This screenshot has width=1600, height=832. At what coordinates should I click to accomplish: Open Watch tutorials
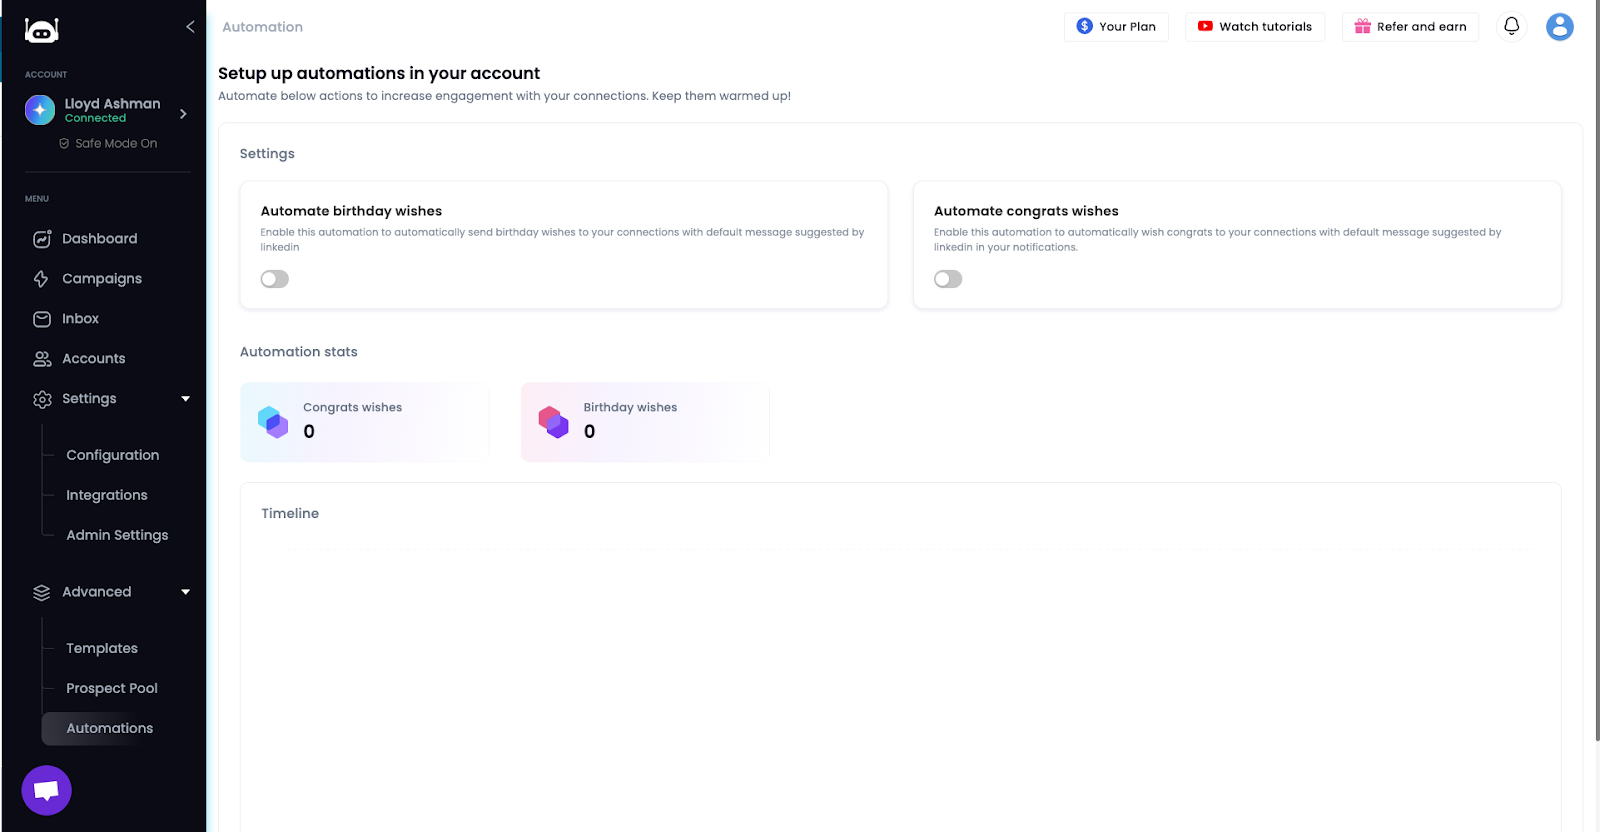coord(1255,27)
